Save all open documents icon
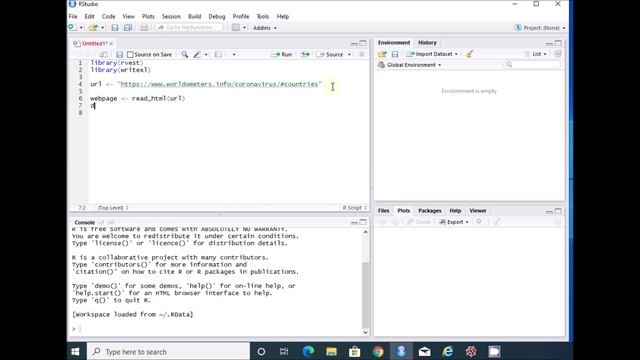The width and height of the screenshot is (640, 360). tap(128, 27)
